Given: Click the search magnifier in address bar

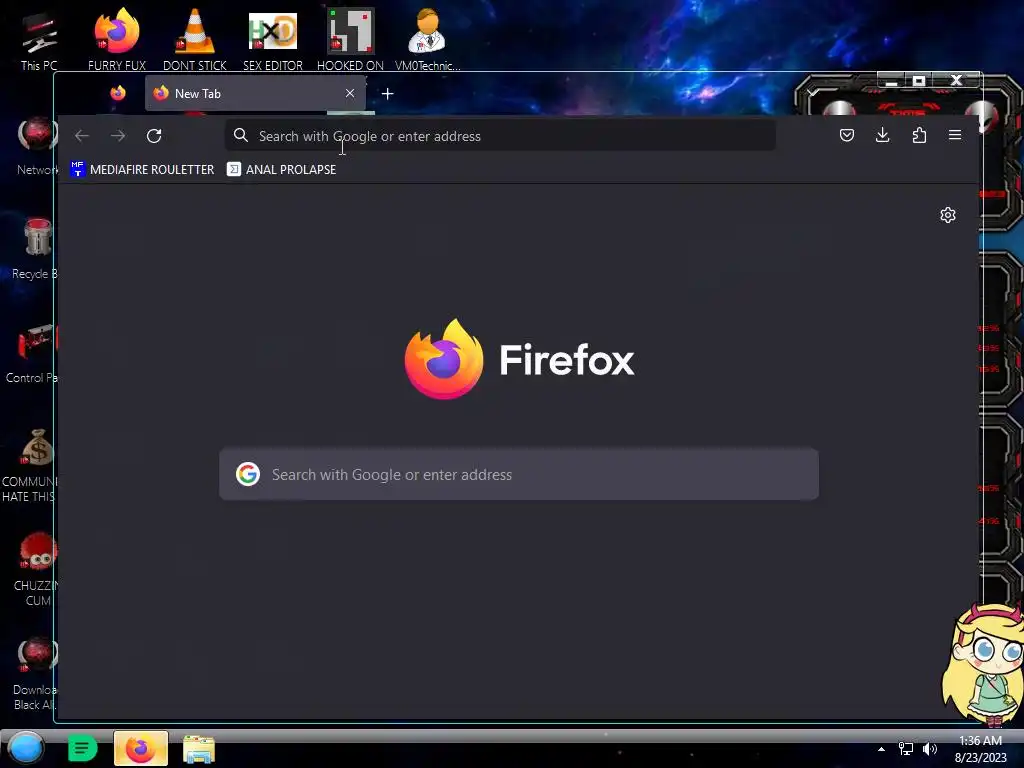Looking at the screenshot, I should tap(240, 135).
